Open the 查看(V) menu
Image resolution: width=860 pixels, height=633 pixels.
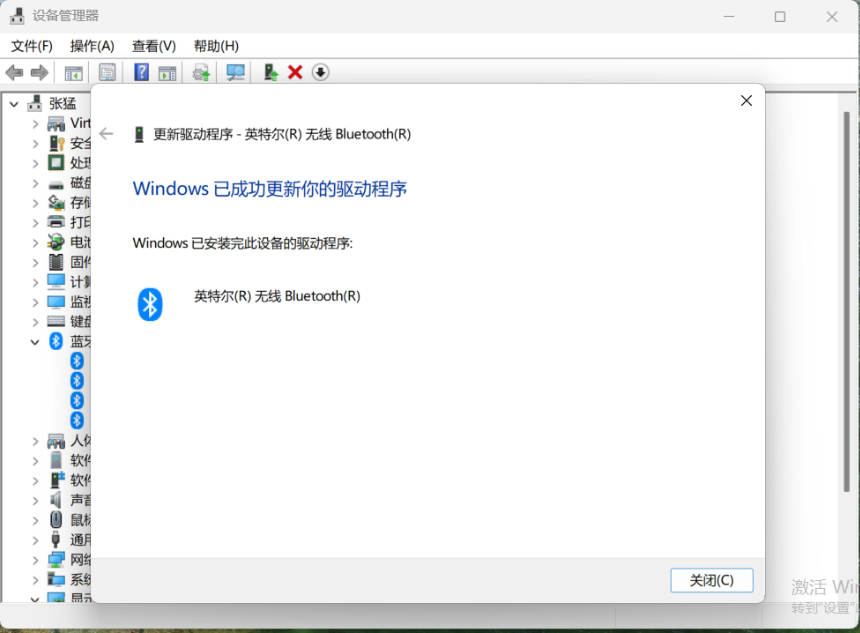[154, 46]
